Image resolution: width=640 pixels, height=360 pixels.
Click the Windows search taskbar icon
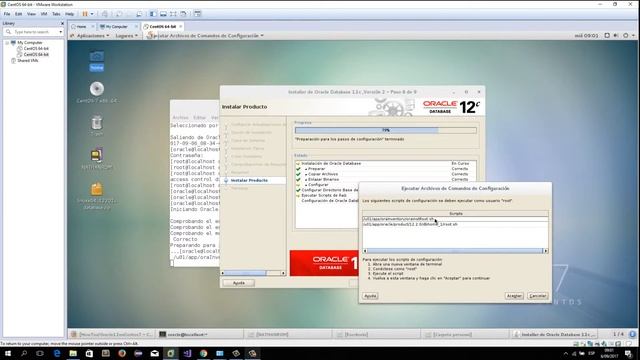click(x=24, y=353)
